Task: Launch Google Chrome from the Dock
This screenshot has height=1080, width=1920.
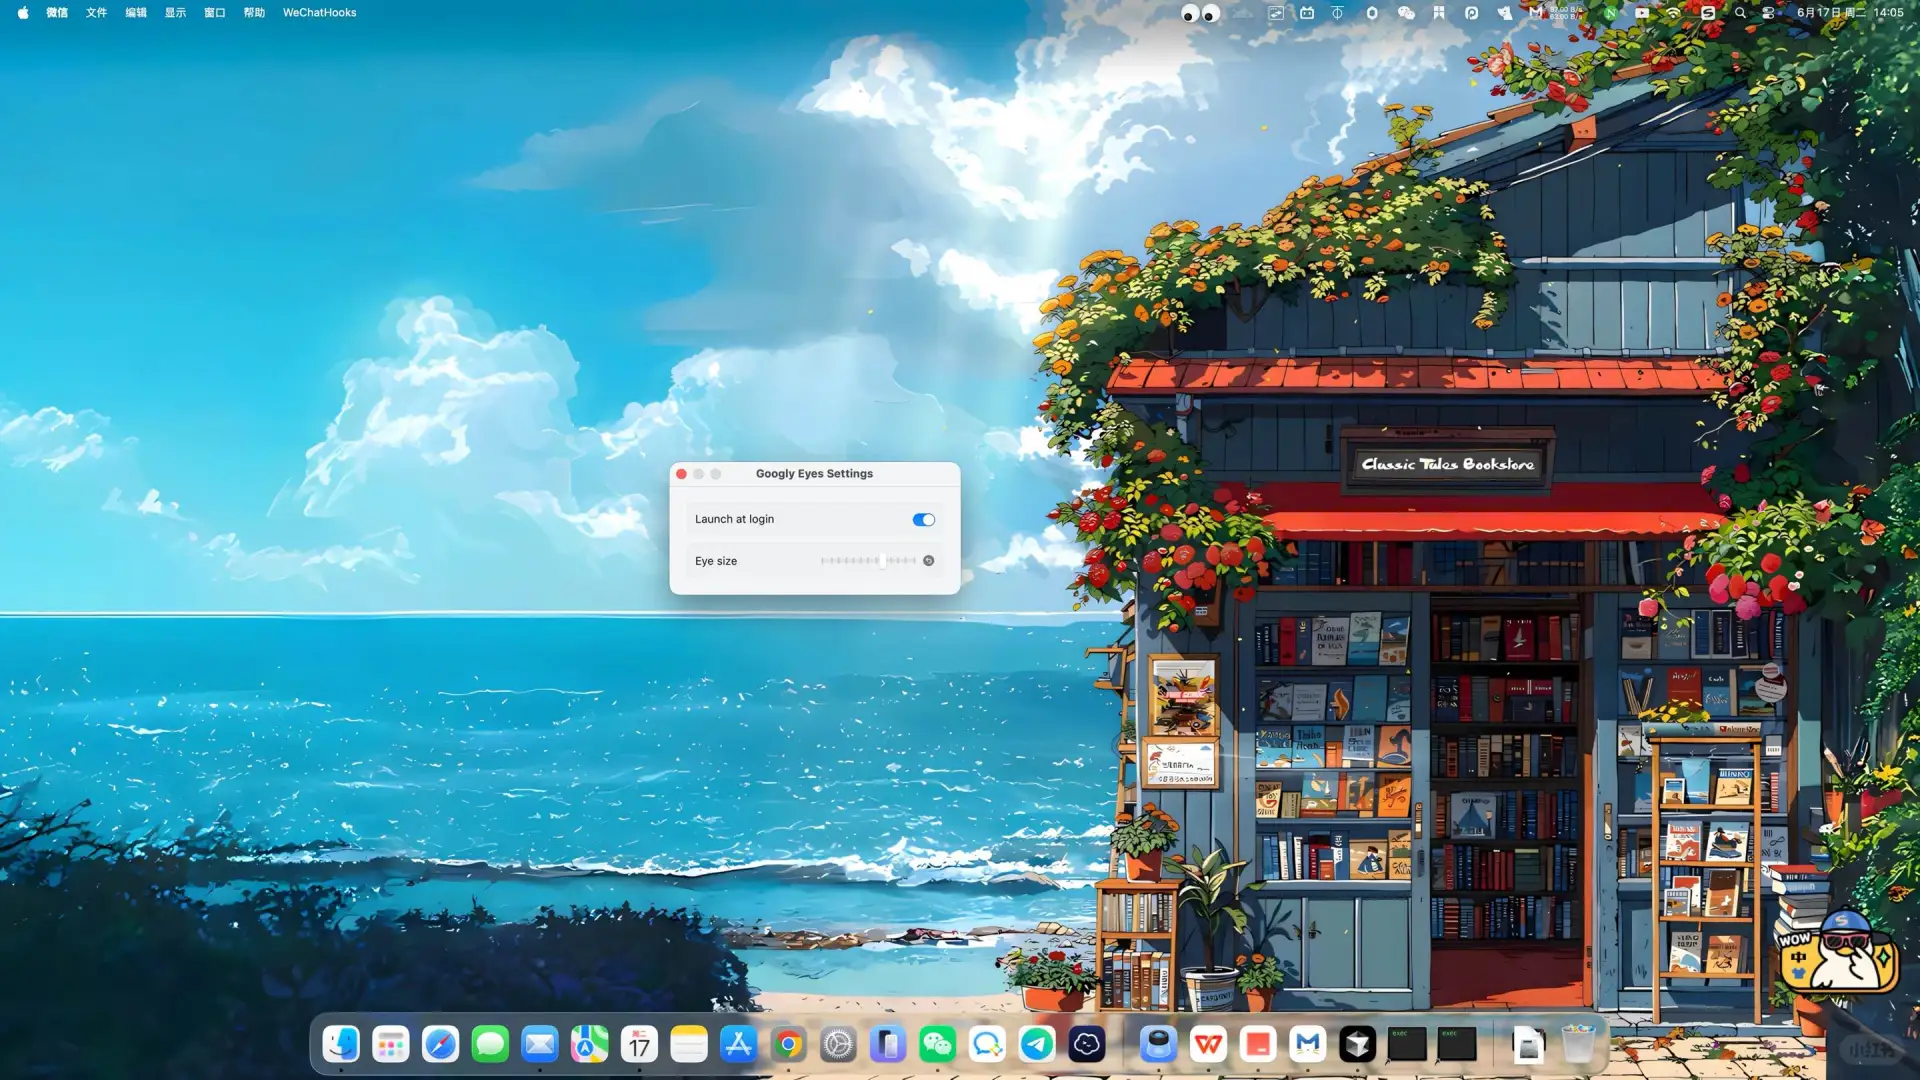Action: (x=788, y=1045)
